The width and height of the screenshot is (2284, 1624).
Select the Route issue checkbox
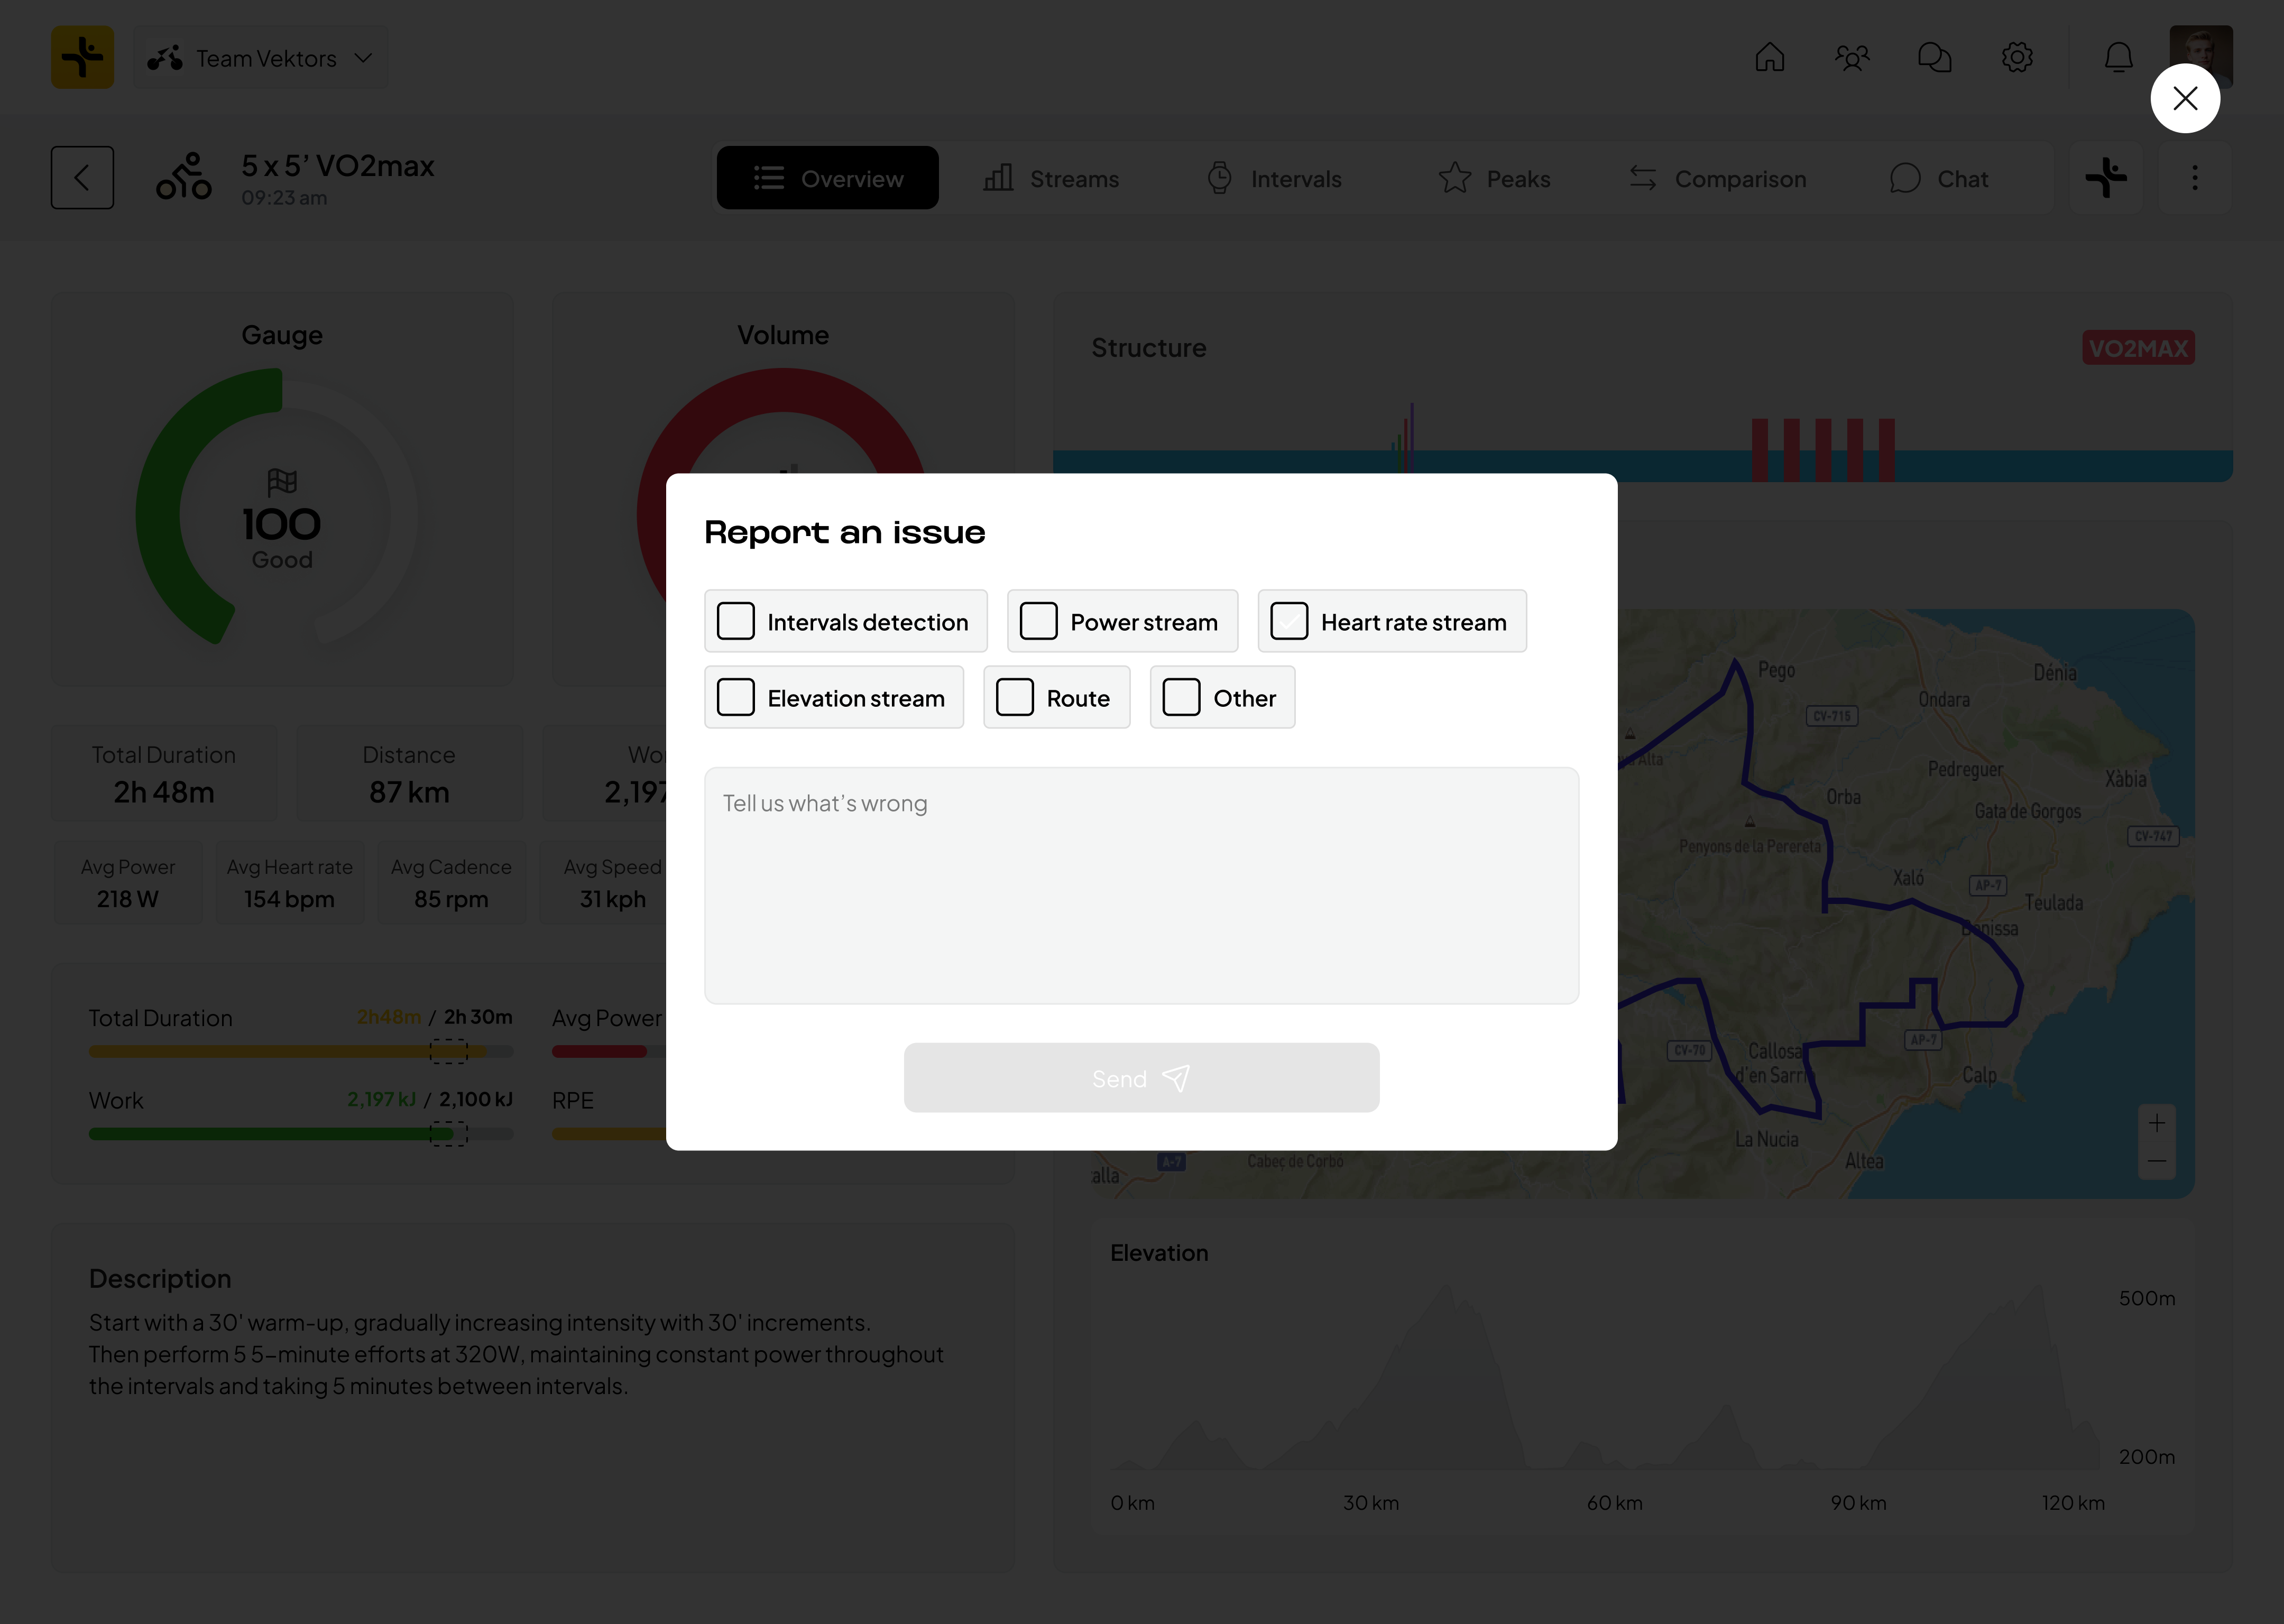[1015, 697]
